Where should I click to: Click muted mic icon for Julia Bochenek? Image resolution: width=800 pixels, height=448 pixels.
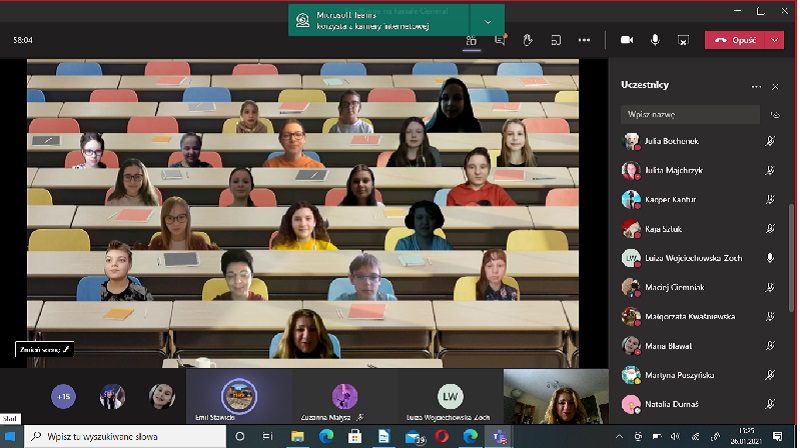point(770,141)
